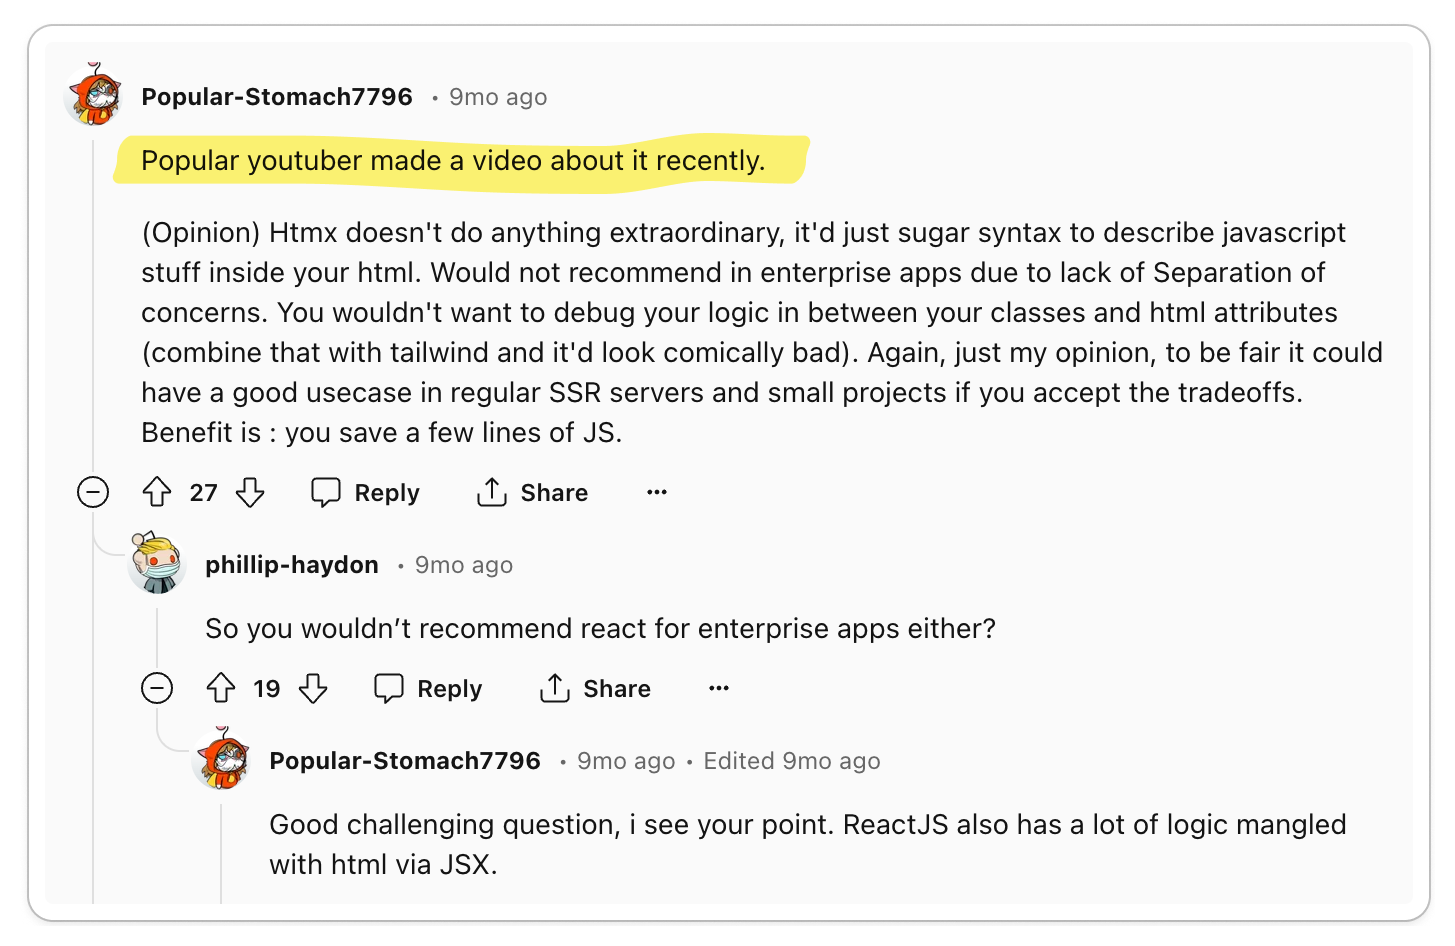Click Popular-Stomach7796's avatar on the nested reply
Screen dimensions: 1455x946
point(222,759)
